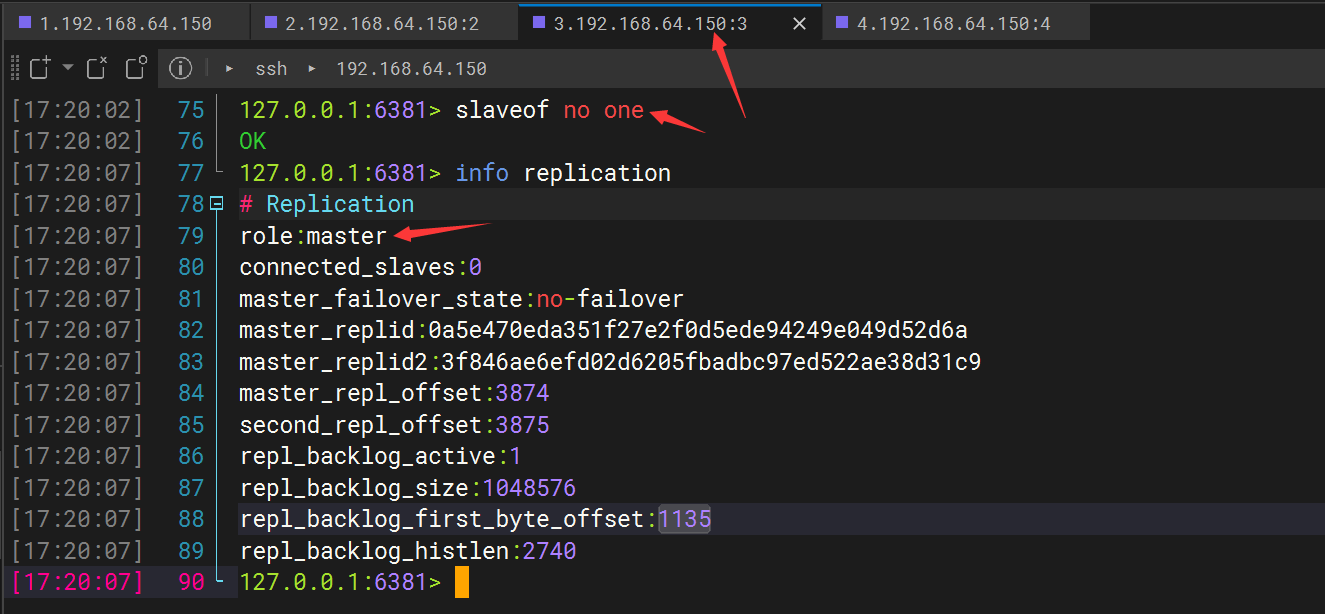Click master_repl_offset:3874 line
1325x614 pixels.
(394, 393)
